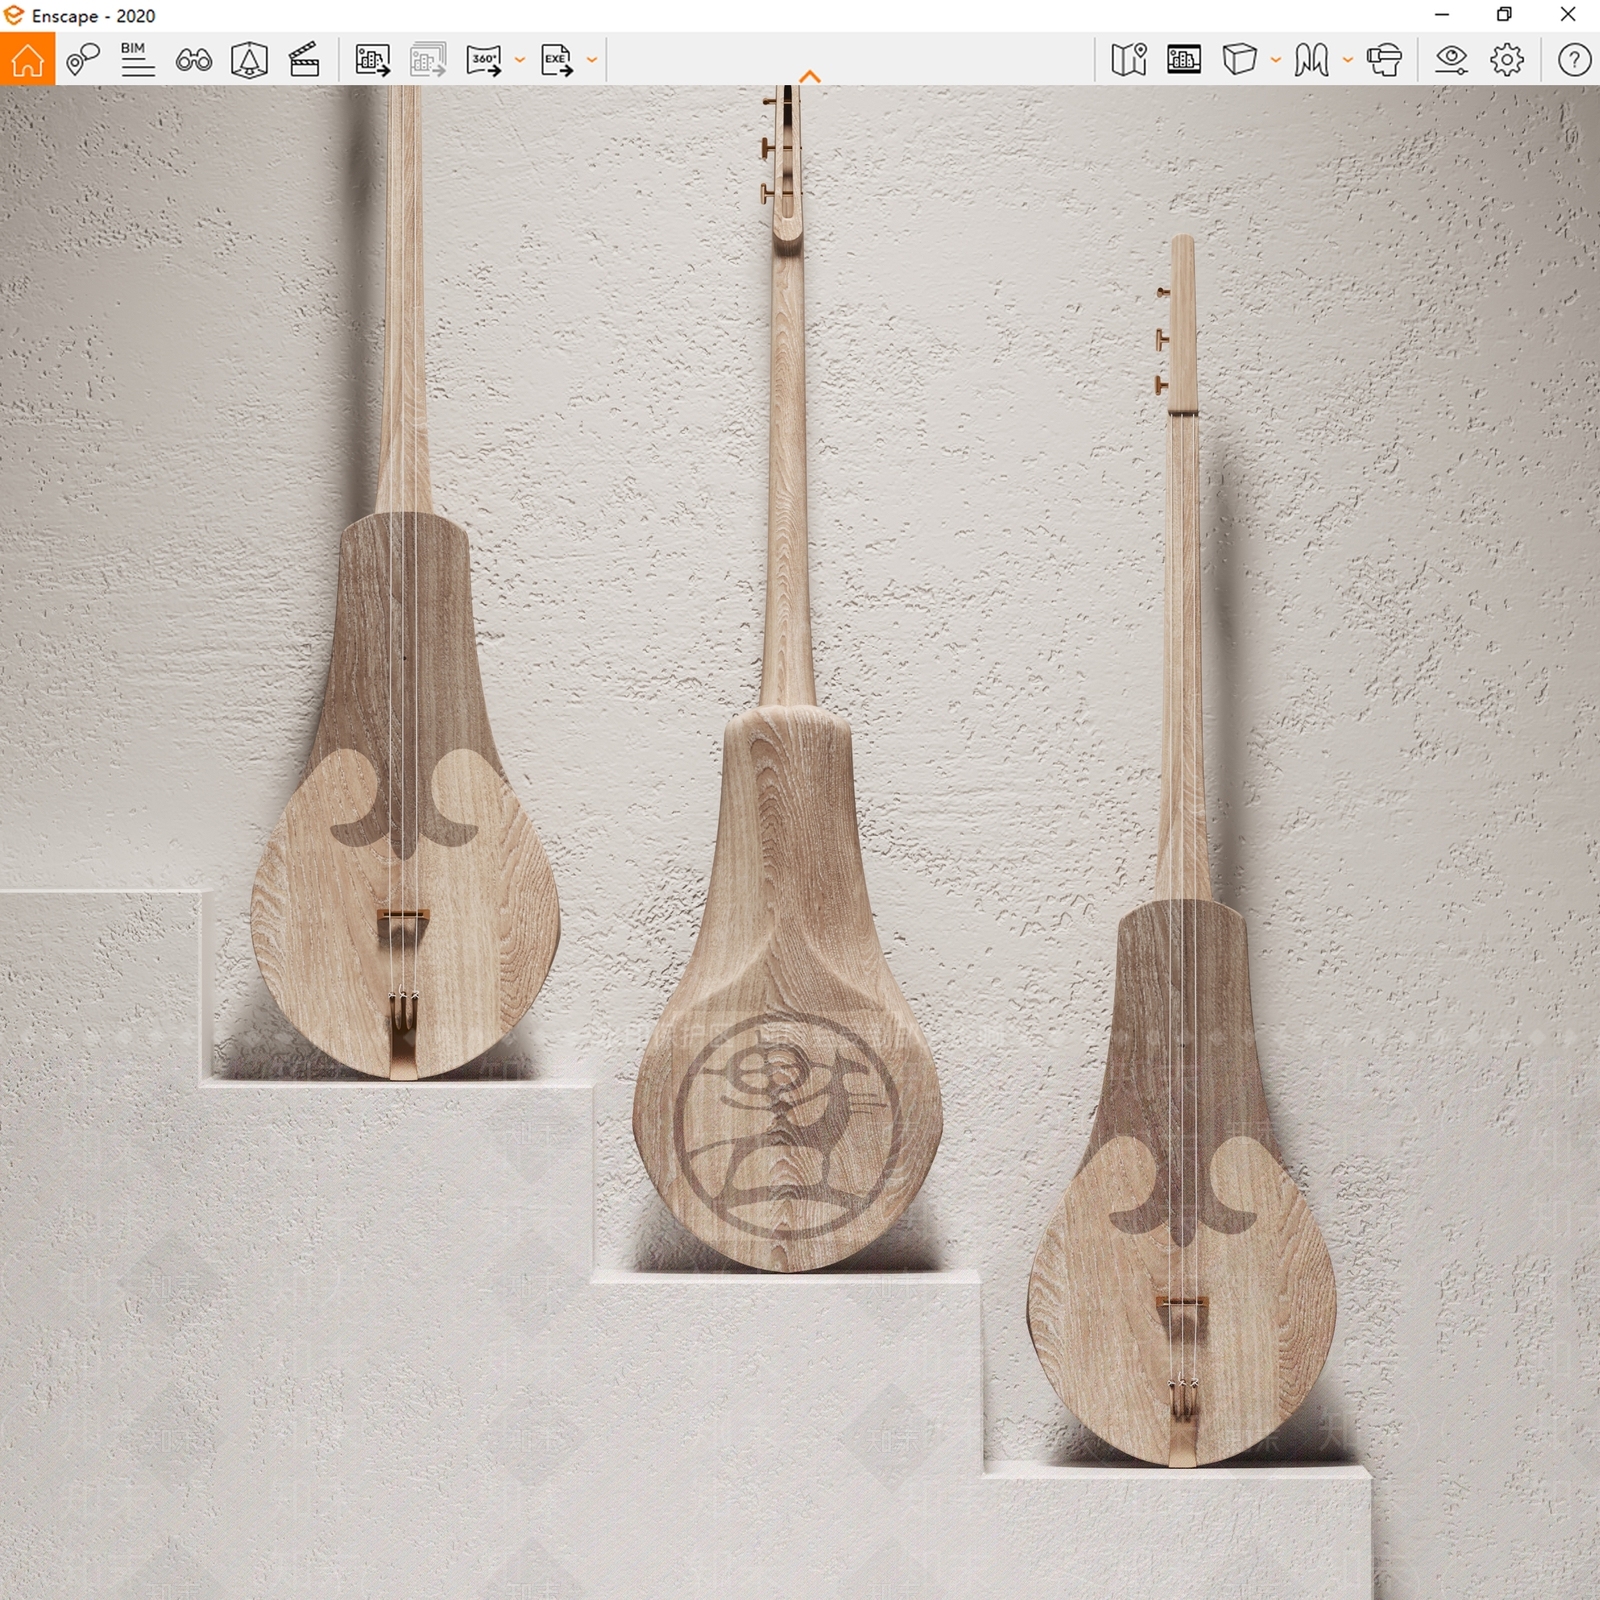Expand the EXE export dropdown arrow

point(591,60)
